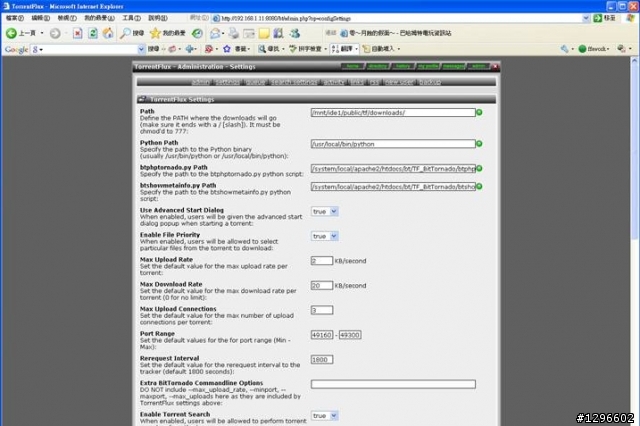
Task: Click the Rerequest Interval input field
Action: pos(322,359)
